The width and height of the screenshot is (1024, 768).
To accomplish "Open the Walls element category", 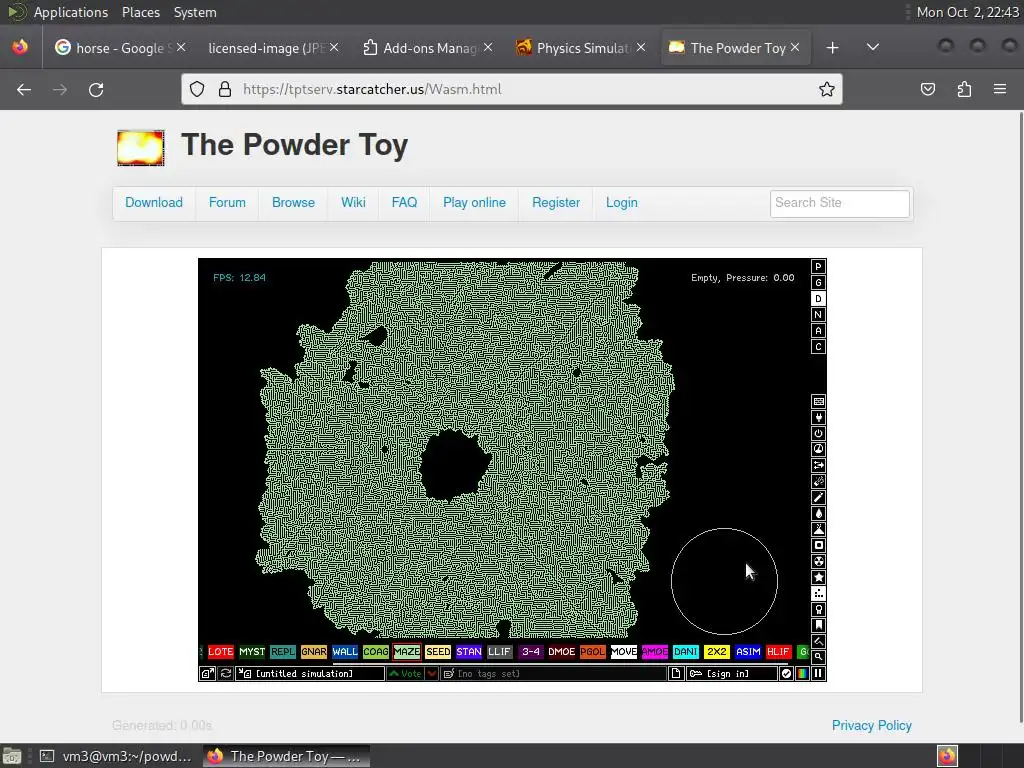I will pyautogui.click(x=818, y=401).
